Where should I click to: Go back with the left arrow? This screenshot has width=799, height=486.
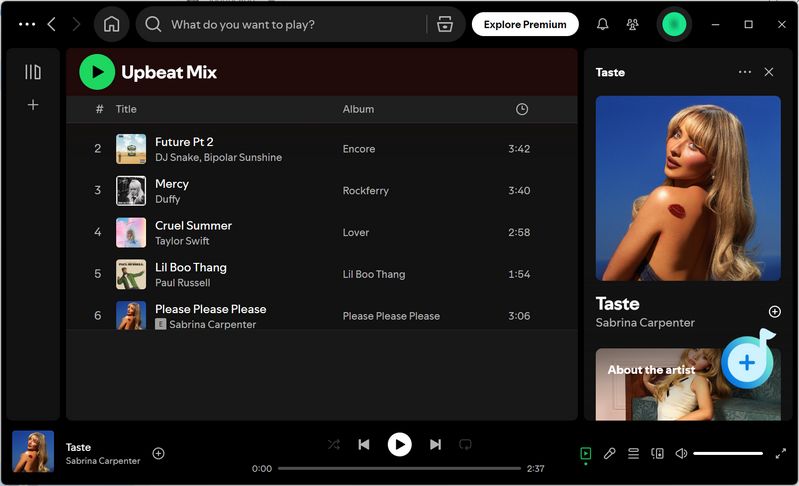coord(51,24)
